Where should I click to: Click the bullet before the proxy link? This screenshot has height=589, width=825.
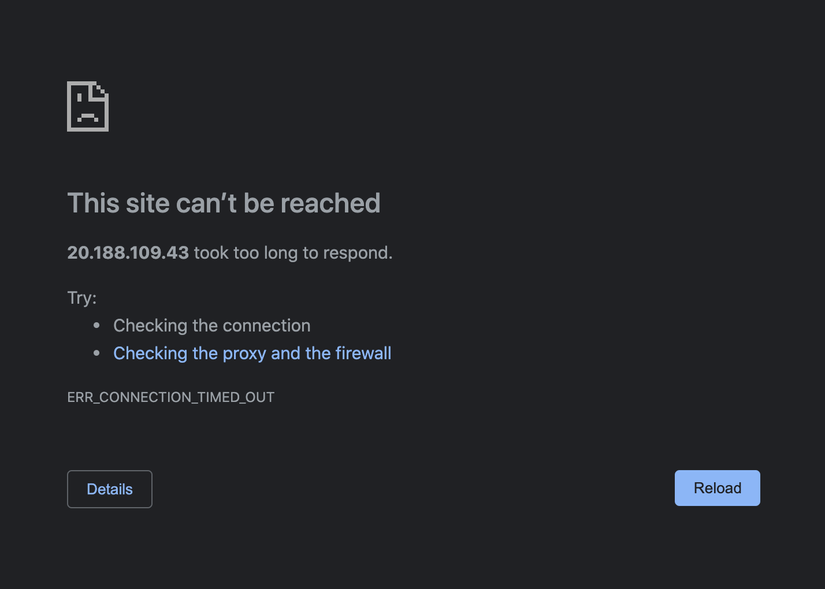[x=96, y=354]
